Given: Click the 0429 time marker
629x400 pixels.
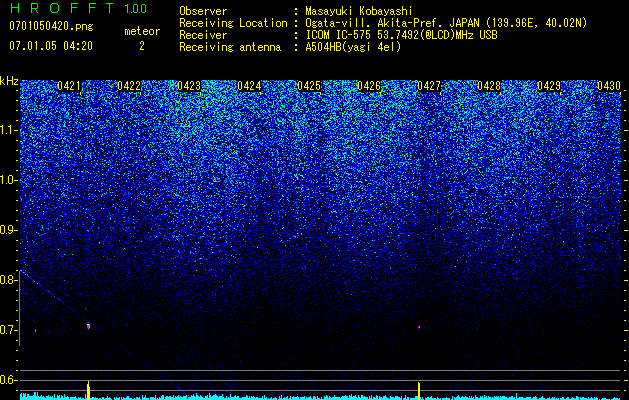Looking at the screenshot, I should point(549,86).
